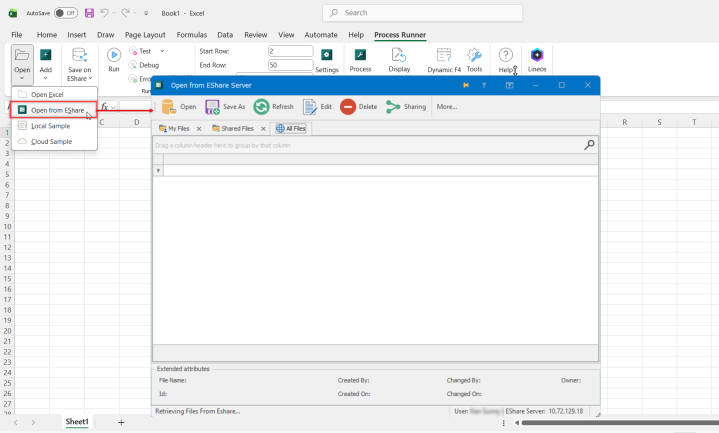Choose Open from EShare menu entry
The height and width of the screenshot is (433, 719).
[x=54, y=110]
